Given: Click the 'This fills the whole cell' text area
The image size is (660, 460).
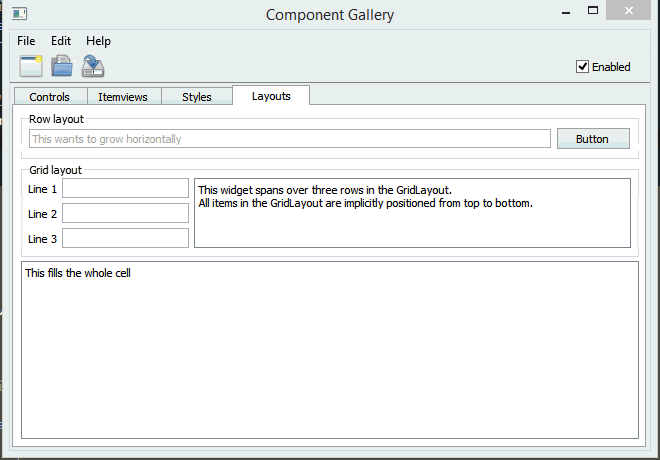Looking at the screenshot, I should [329, 349].
